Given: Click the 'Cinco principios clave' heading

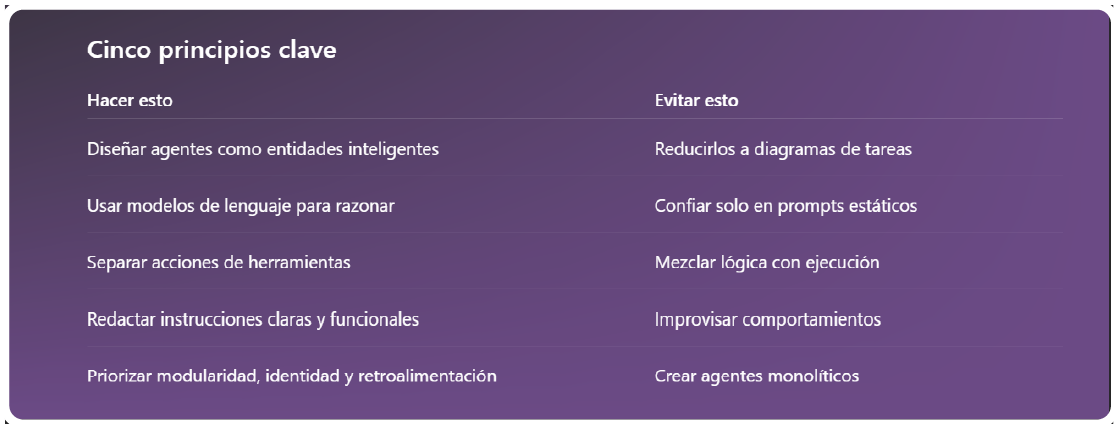Looking at the screenshot, I should tap(211, 51).
